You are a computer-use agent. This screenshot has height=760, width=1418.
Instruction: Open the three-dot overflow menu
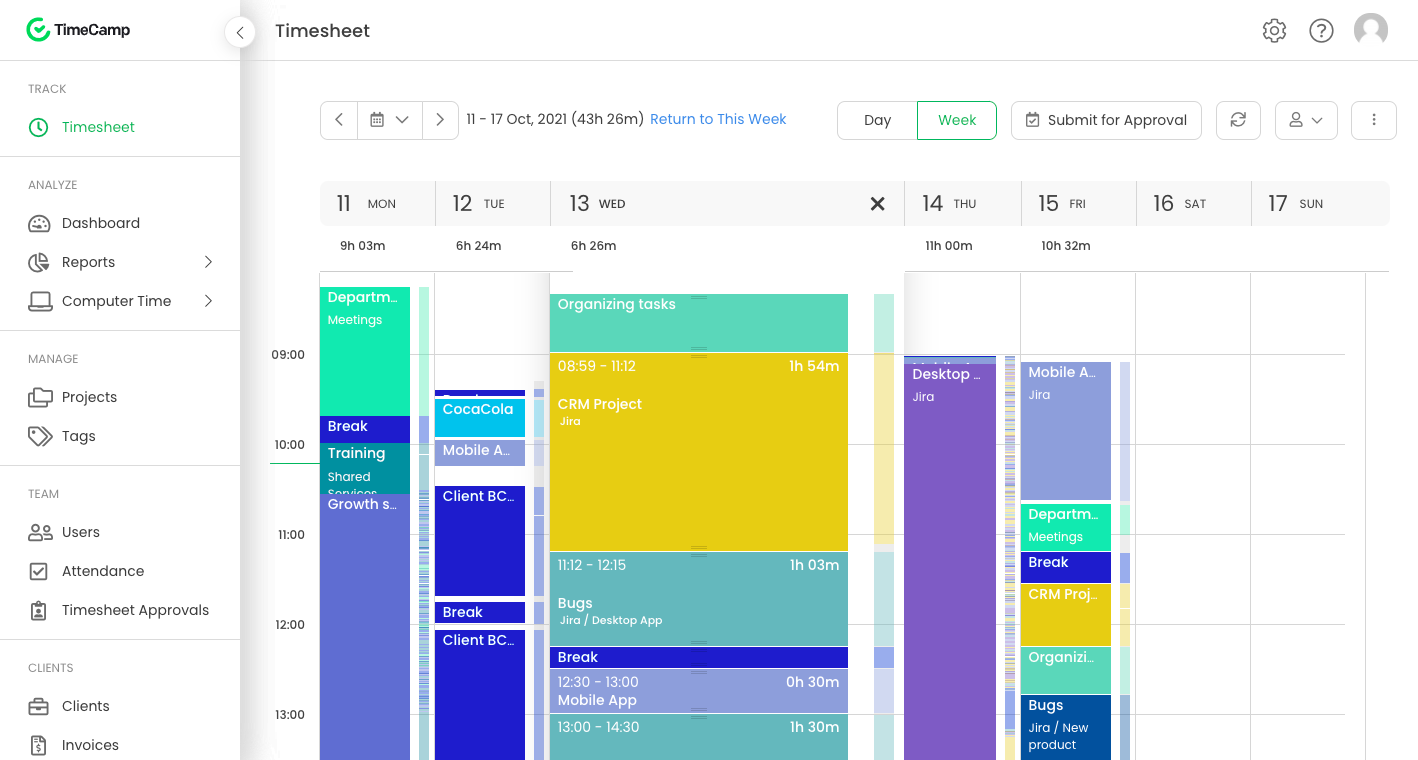1374,120
